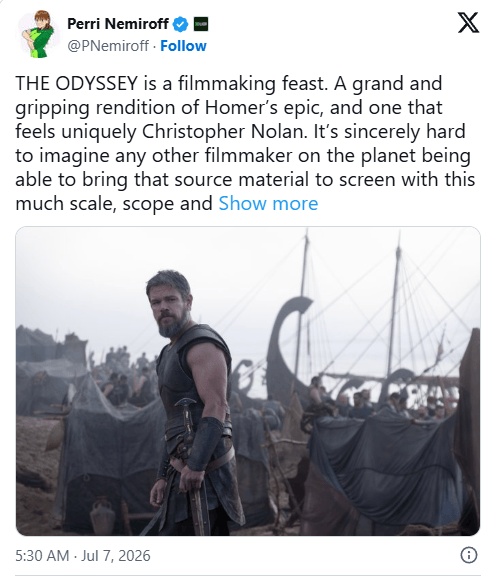Open Perri Nemiroff's cartoon avatar
Image resolution: width=489 pixels, height=581 pixels.
coord(39,34)
